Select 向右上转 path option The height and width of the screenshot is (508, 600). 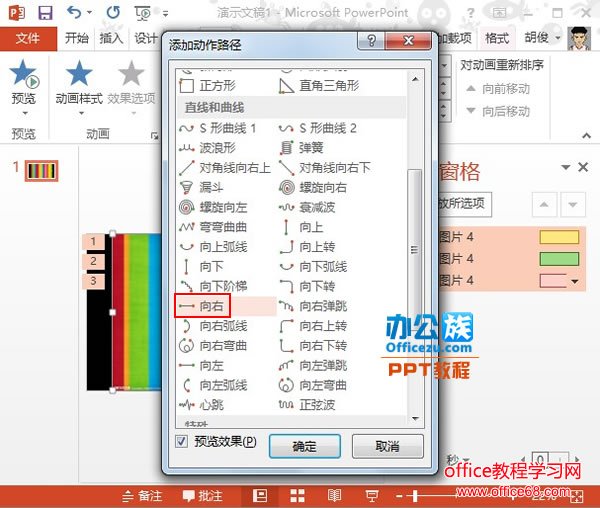(313, 326)
